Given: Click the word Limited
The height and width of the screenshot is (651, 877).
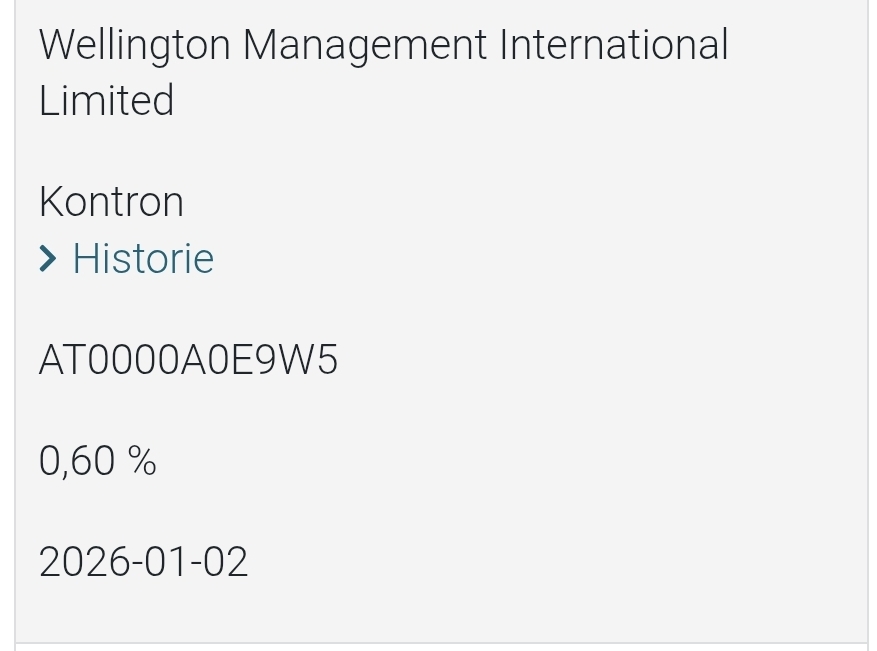Looking at the screenshot, I should pos(106,101).
